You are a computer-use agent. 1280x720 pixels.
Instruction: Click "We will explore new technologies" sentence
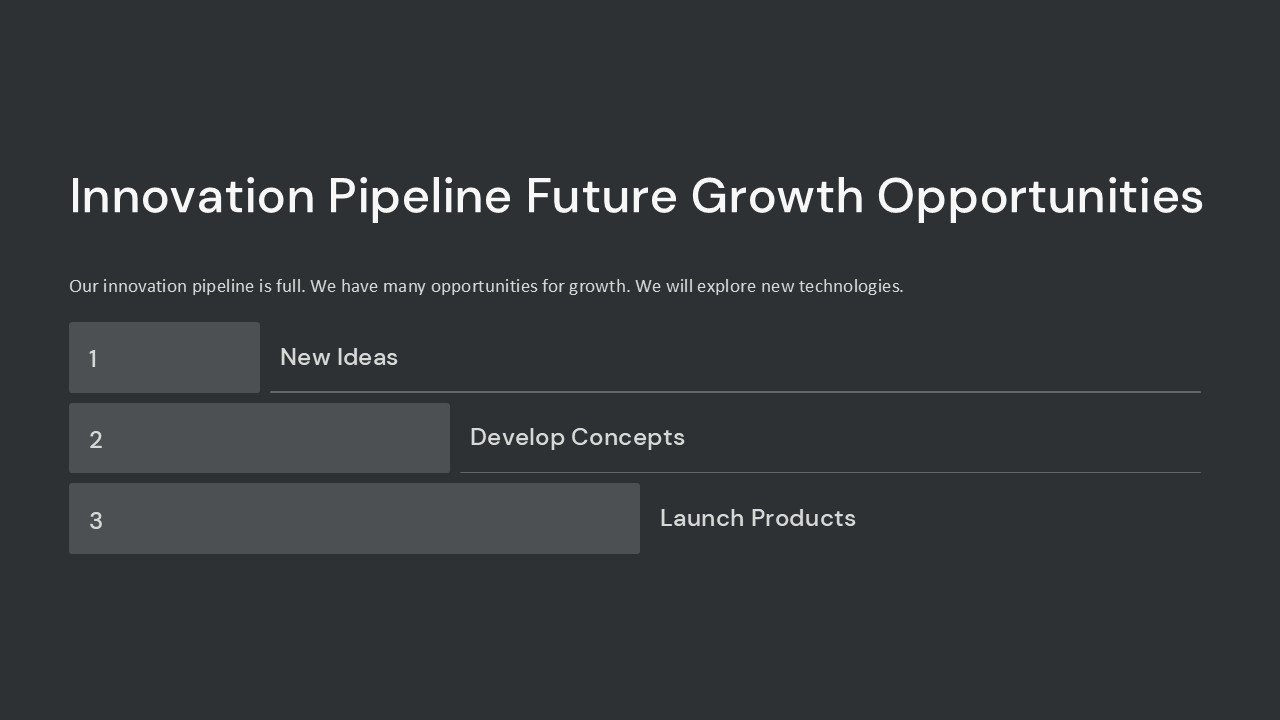(x=769, y=286)
